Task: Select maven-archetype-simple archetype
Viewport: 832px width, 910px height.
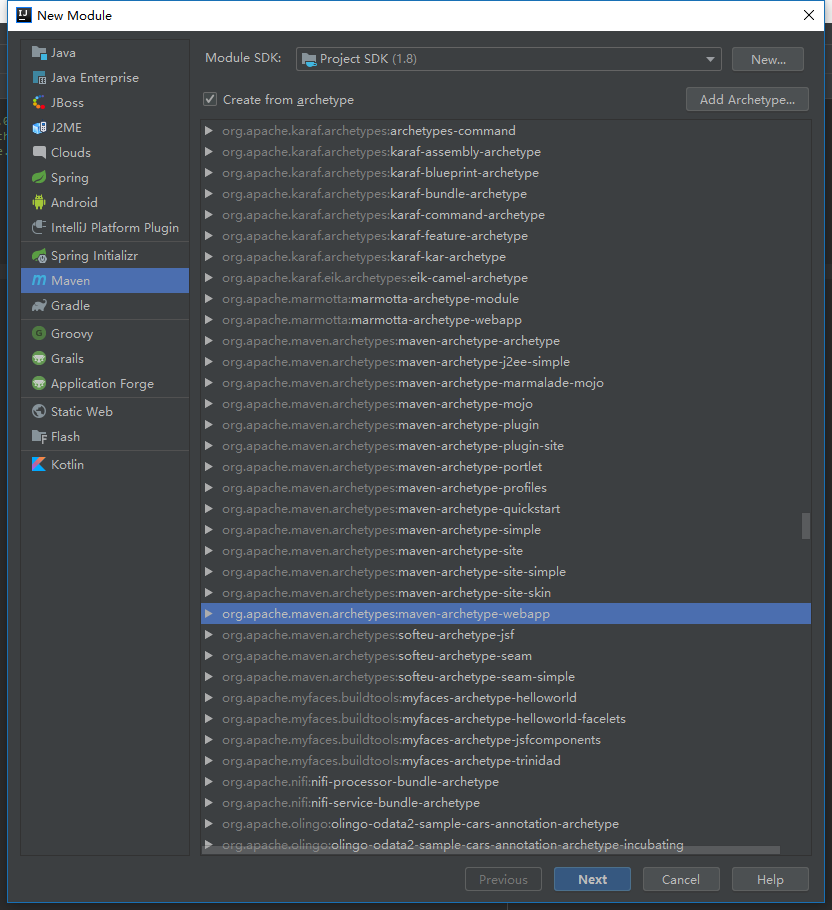Action: pos(505,530)
